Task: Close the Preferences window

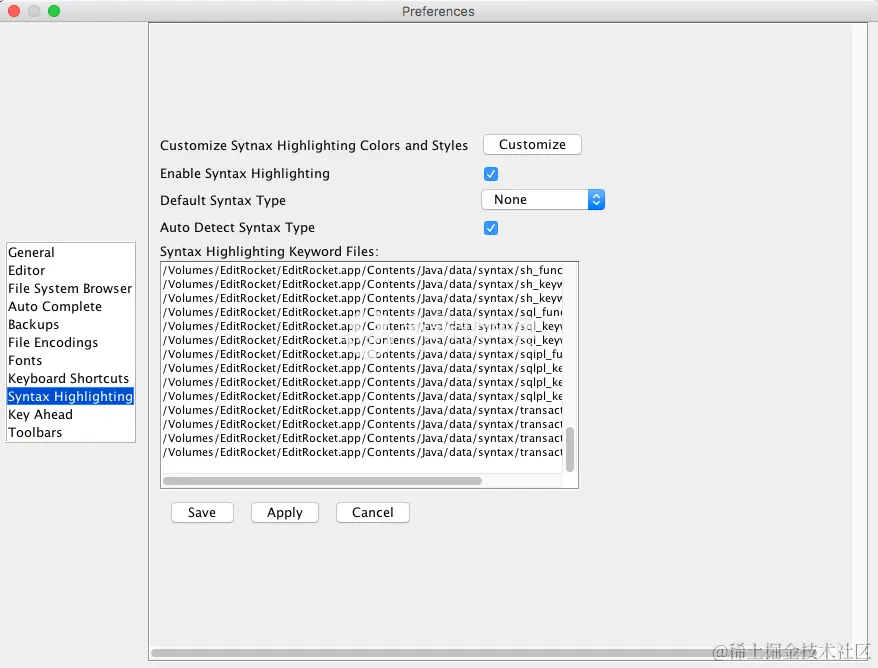Action: tap(14, 11)
